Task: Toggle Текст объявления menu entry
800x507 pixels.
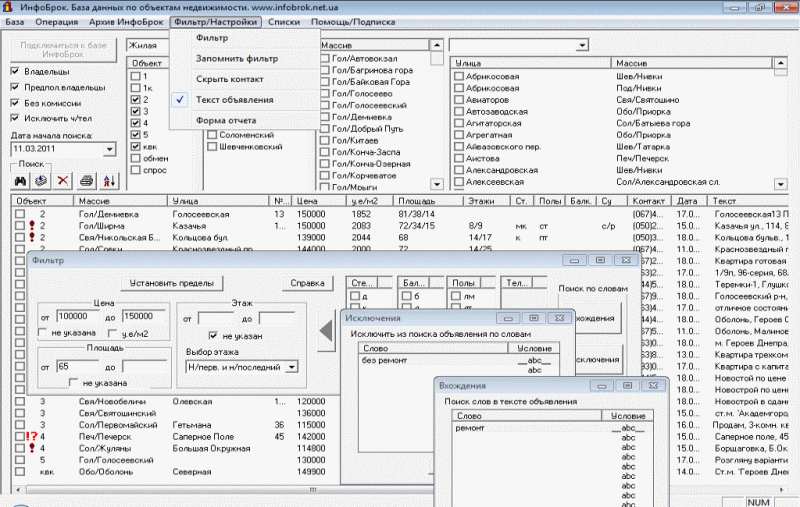Action: [244, 99]
